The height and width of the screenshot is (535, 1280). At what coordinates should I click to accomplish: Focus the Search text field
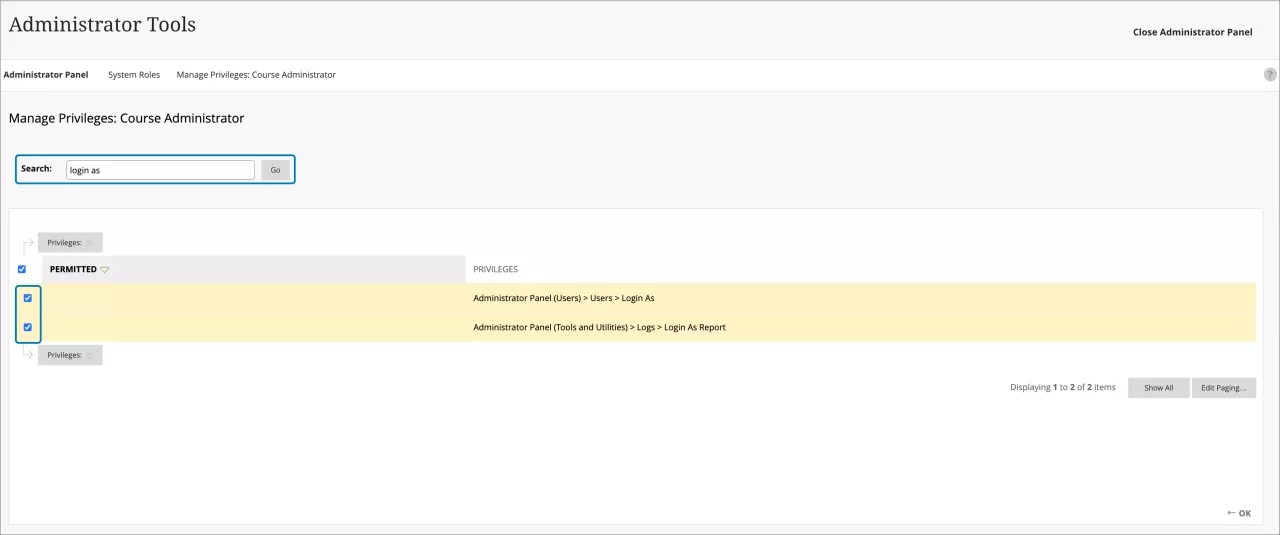[159, 170]
